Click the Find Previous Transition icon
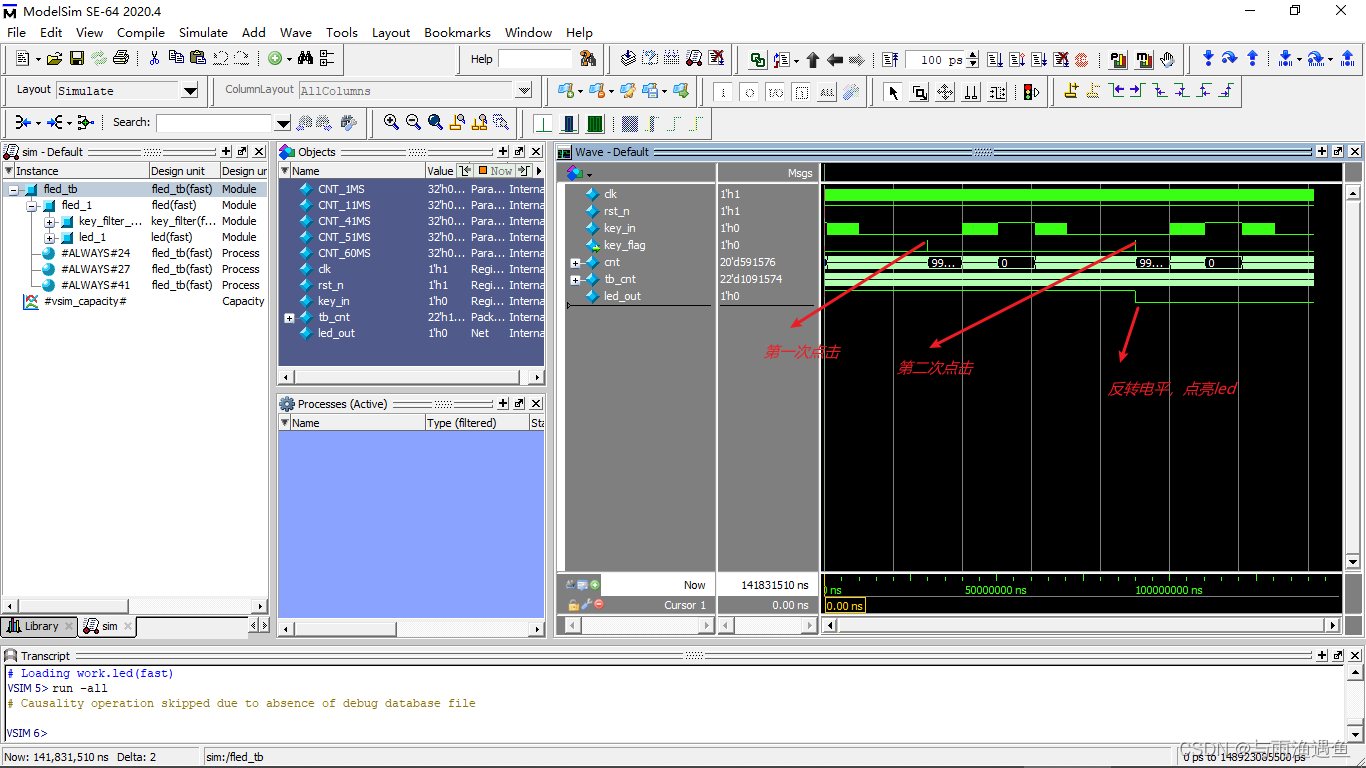The height and width of the screenshot is (768, 1366). pos(1115,91)
